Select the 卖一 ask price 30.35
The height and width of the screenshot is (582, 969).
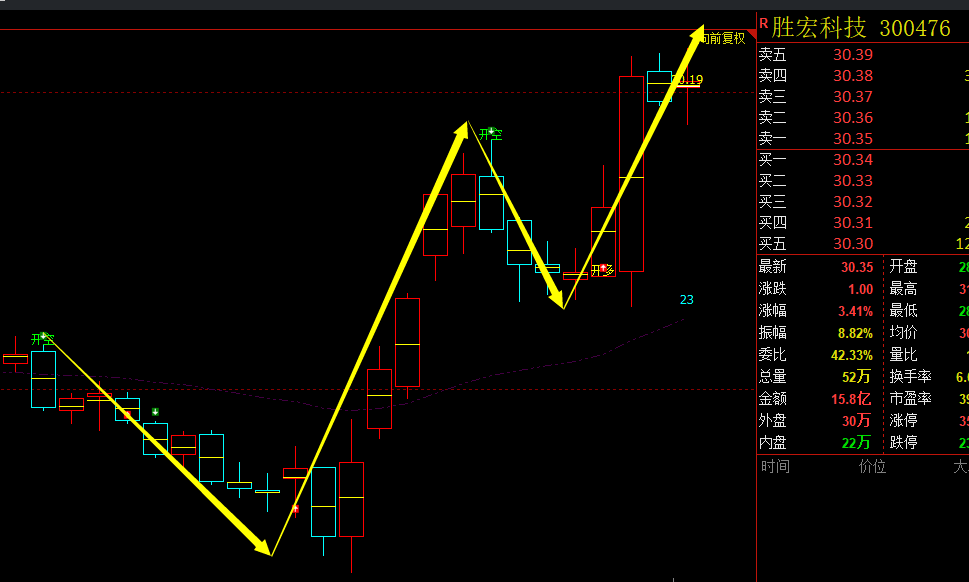[852, 139]
